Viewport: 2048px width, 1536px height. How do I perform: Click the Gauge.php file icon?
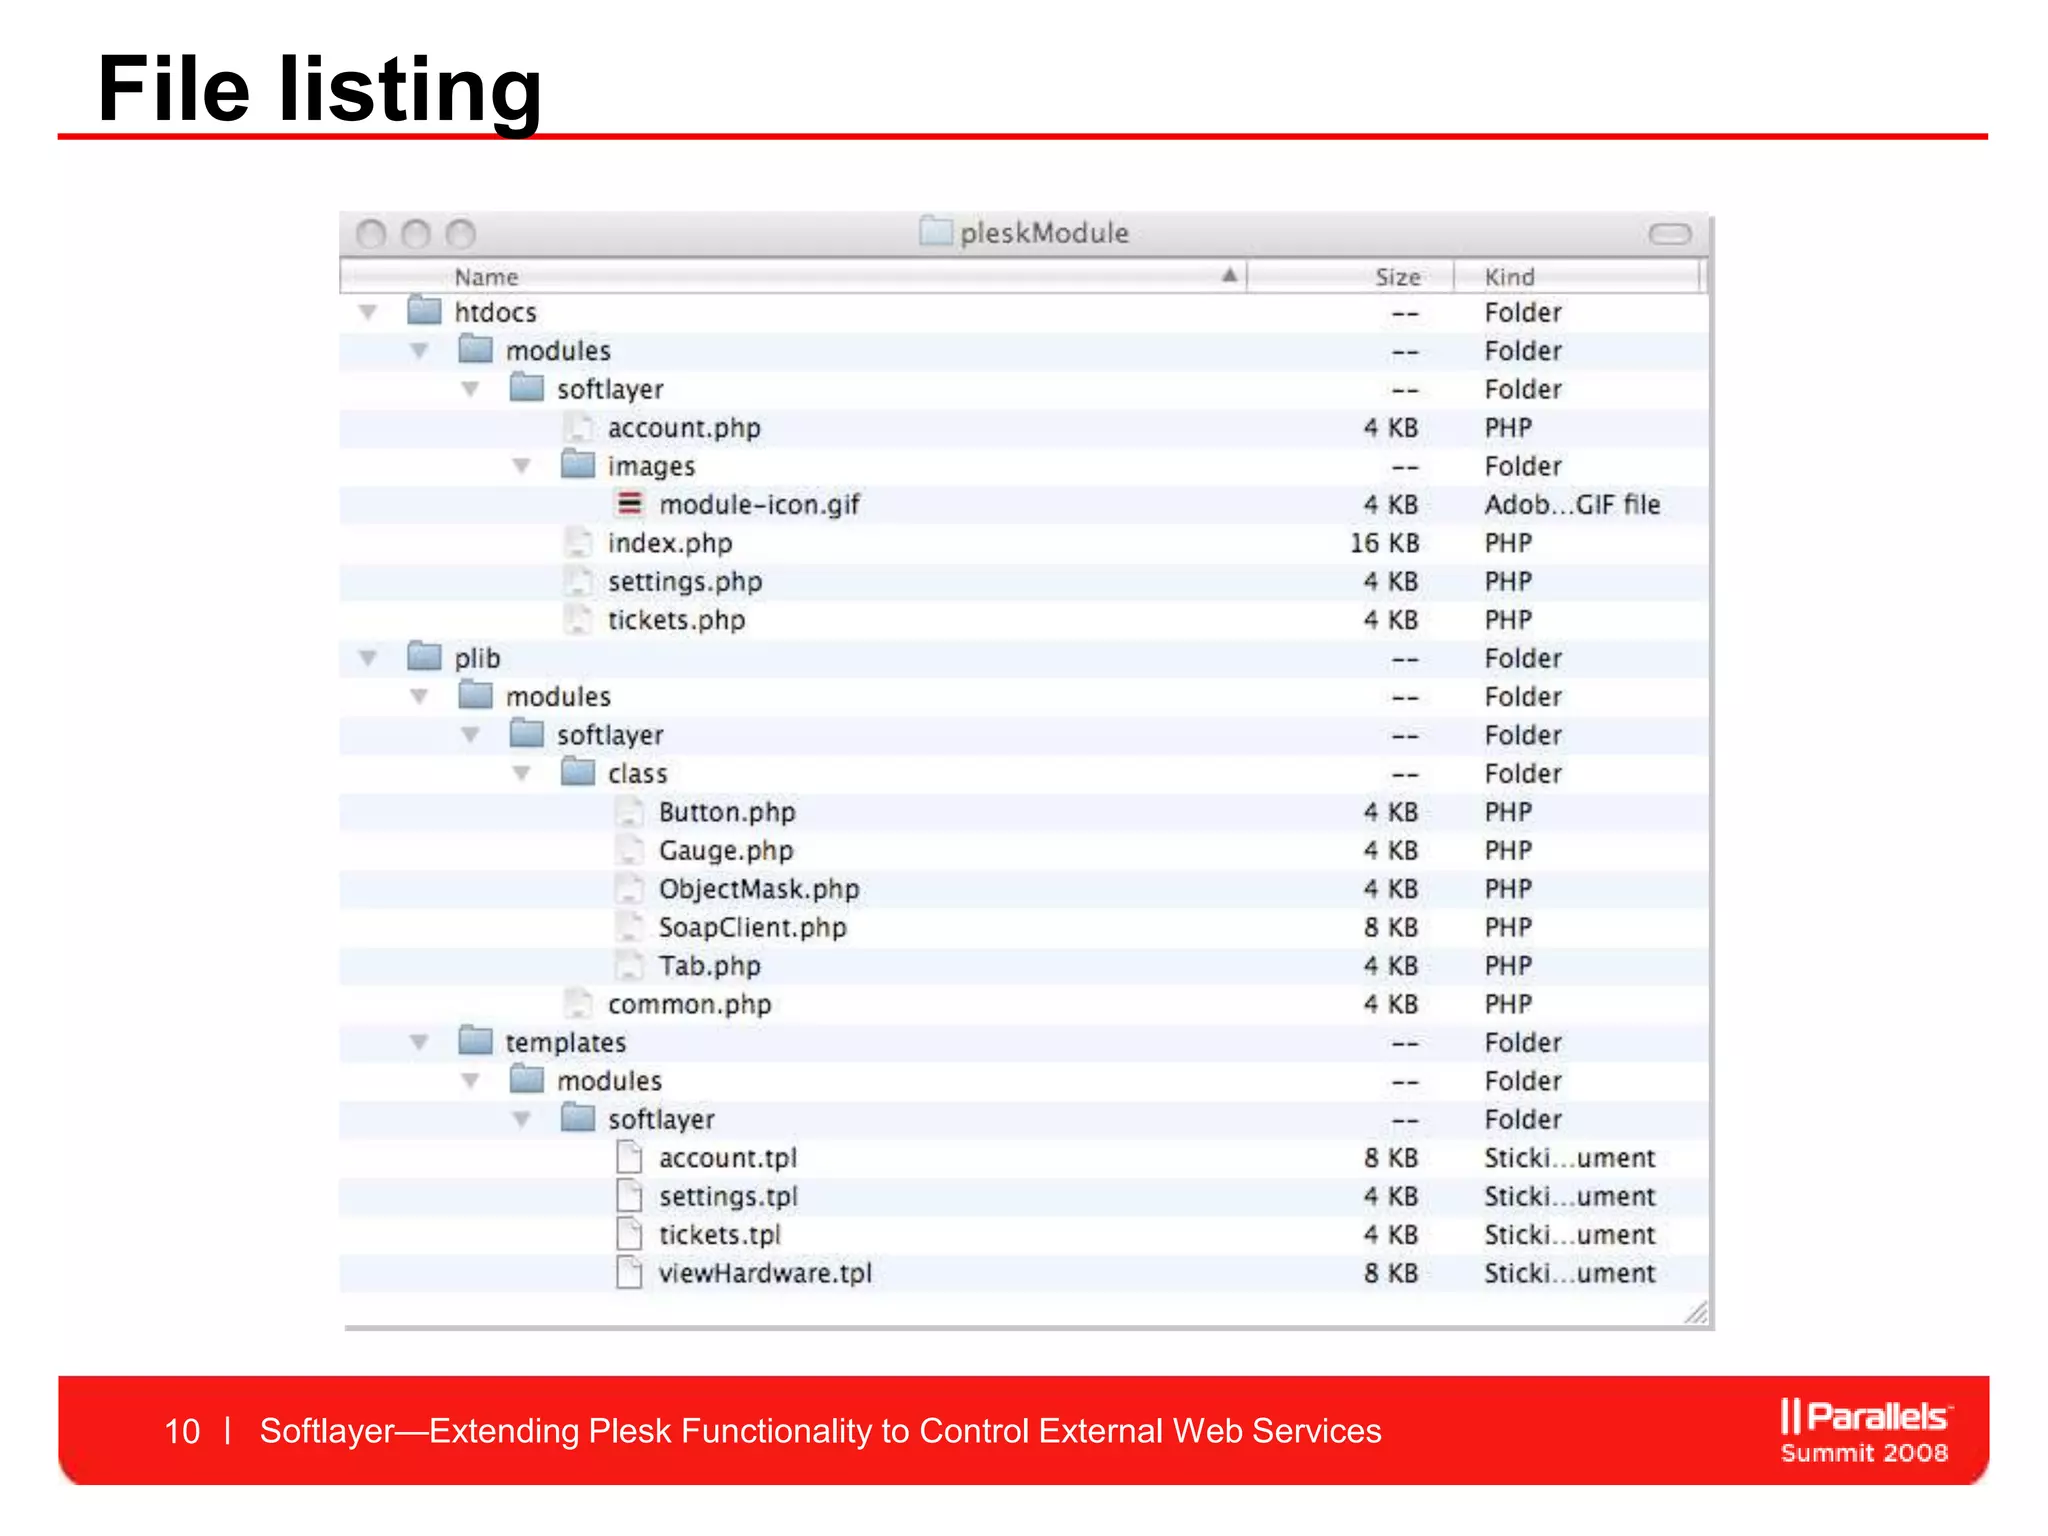point(629,850)
